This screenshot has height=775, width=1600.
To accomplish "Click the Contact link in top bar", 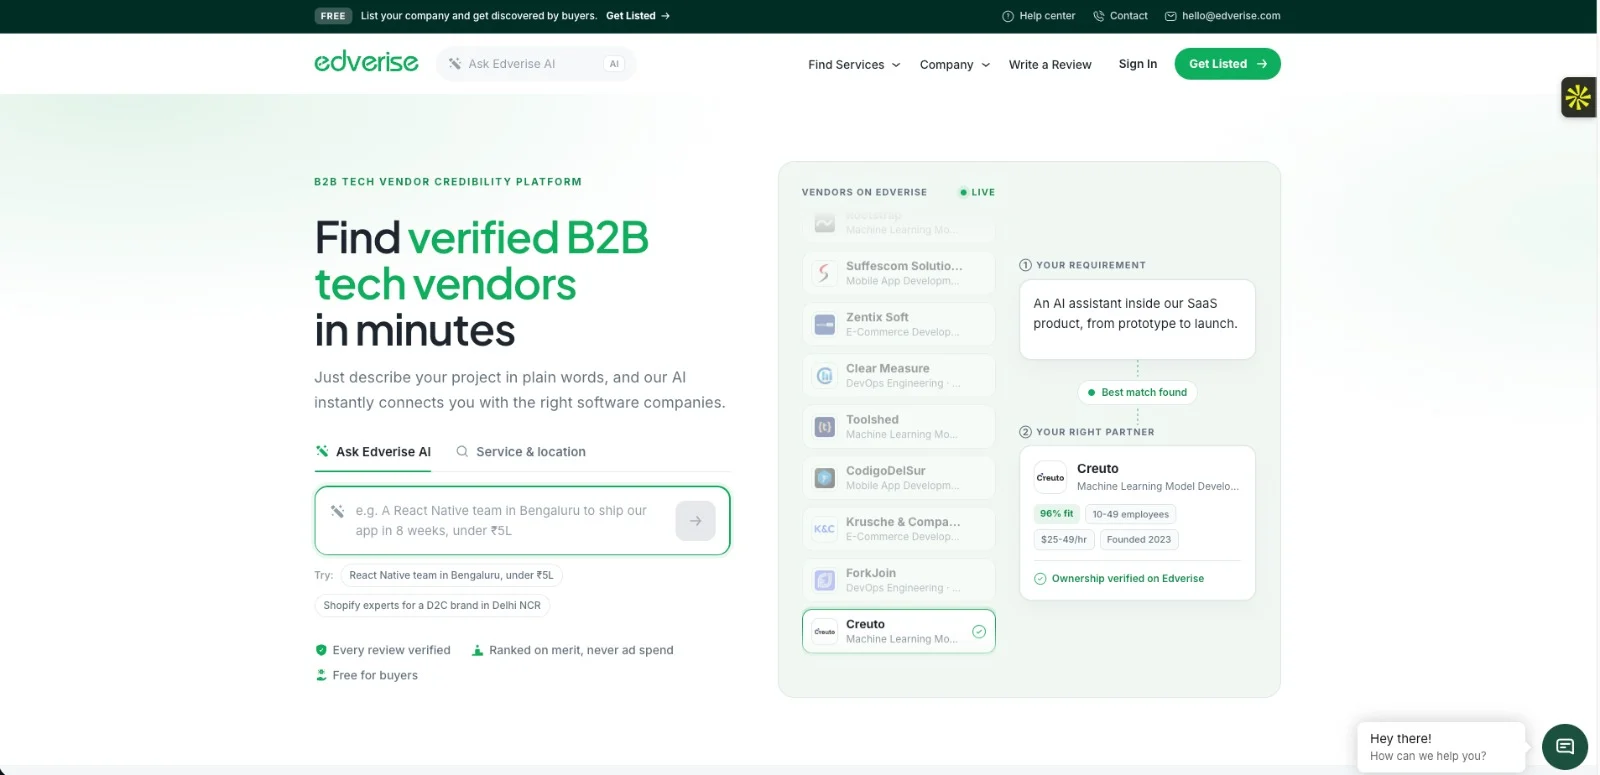I will [x=1120, y=16].
